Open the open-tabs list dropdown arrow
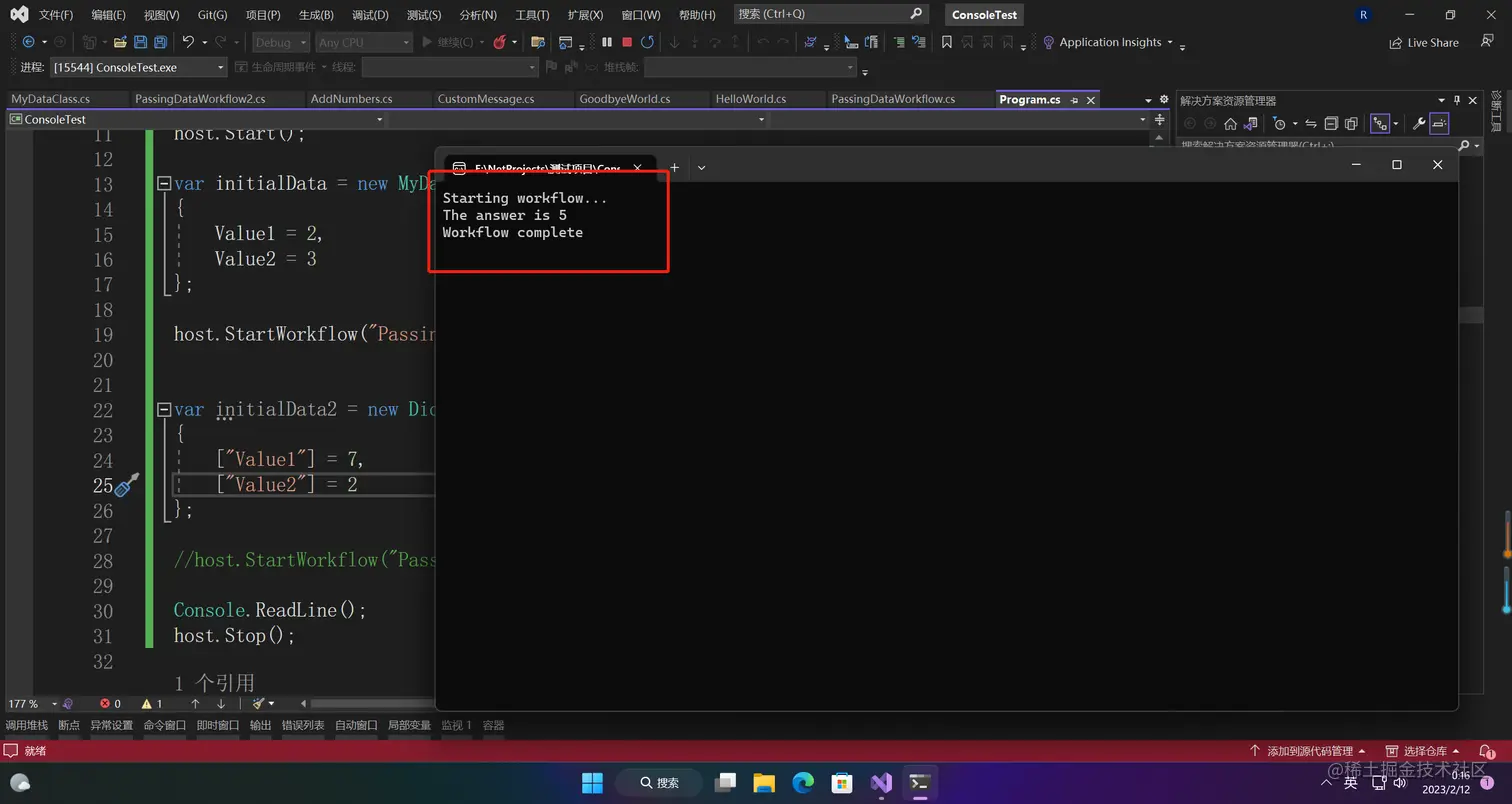This screenshot has height=804, width=1512. (1147, 100)
